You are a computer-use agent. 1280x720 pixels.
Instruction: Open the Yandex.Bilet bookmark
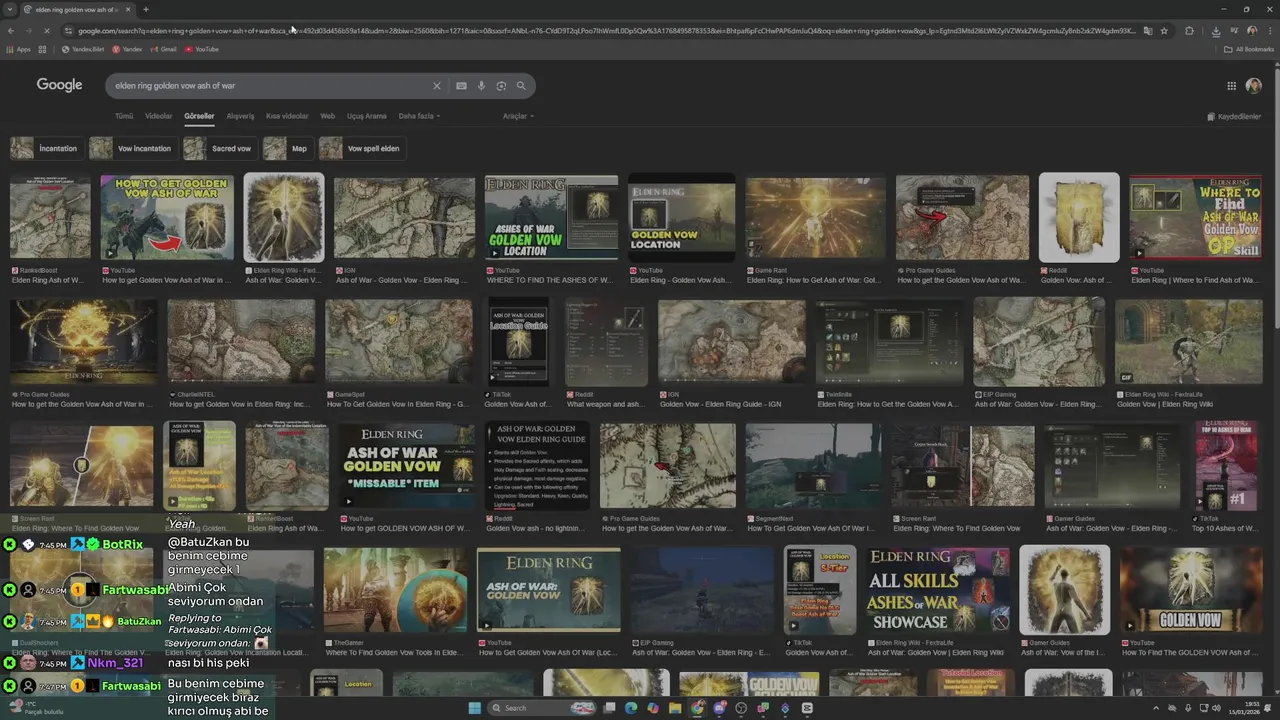pyautogui.click(x=83, y=49)
